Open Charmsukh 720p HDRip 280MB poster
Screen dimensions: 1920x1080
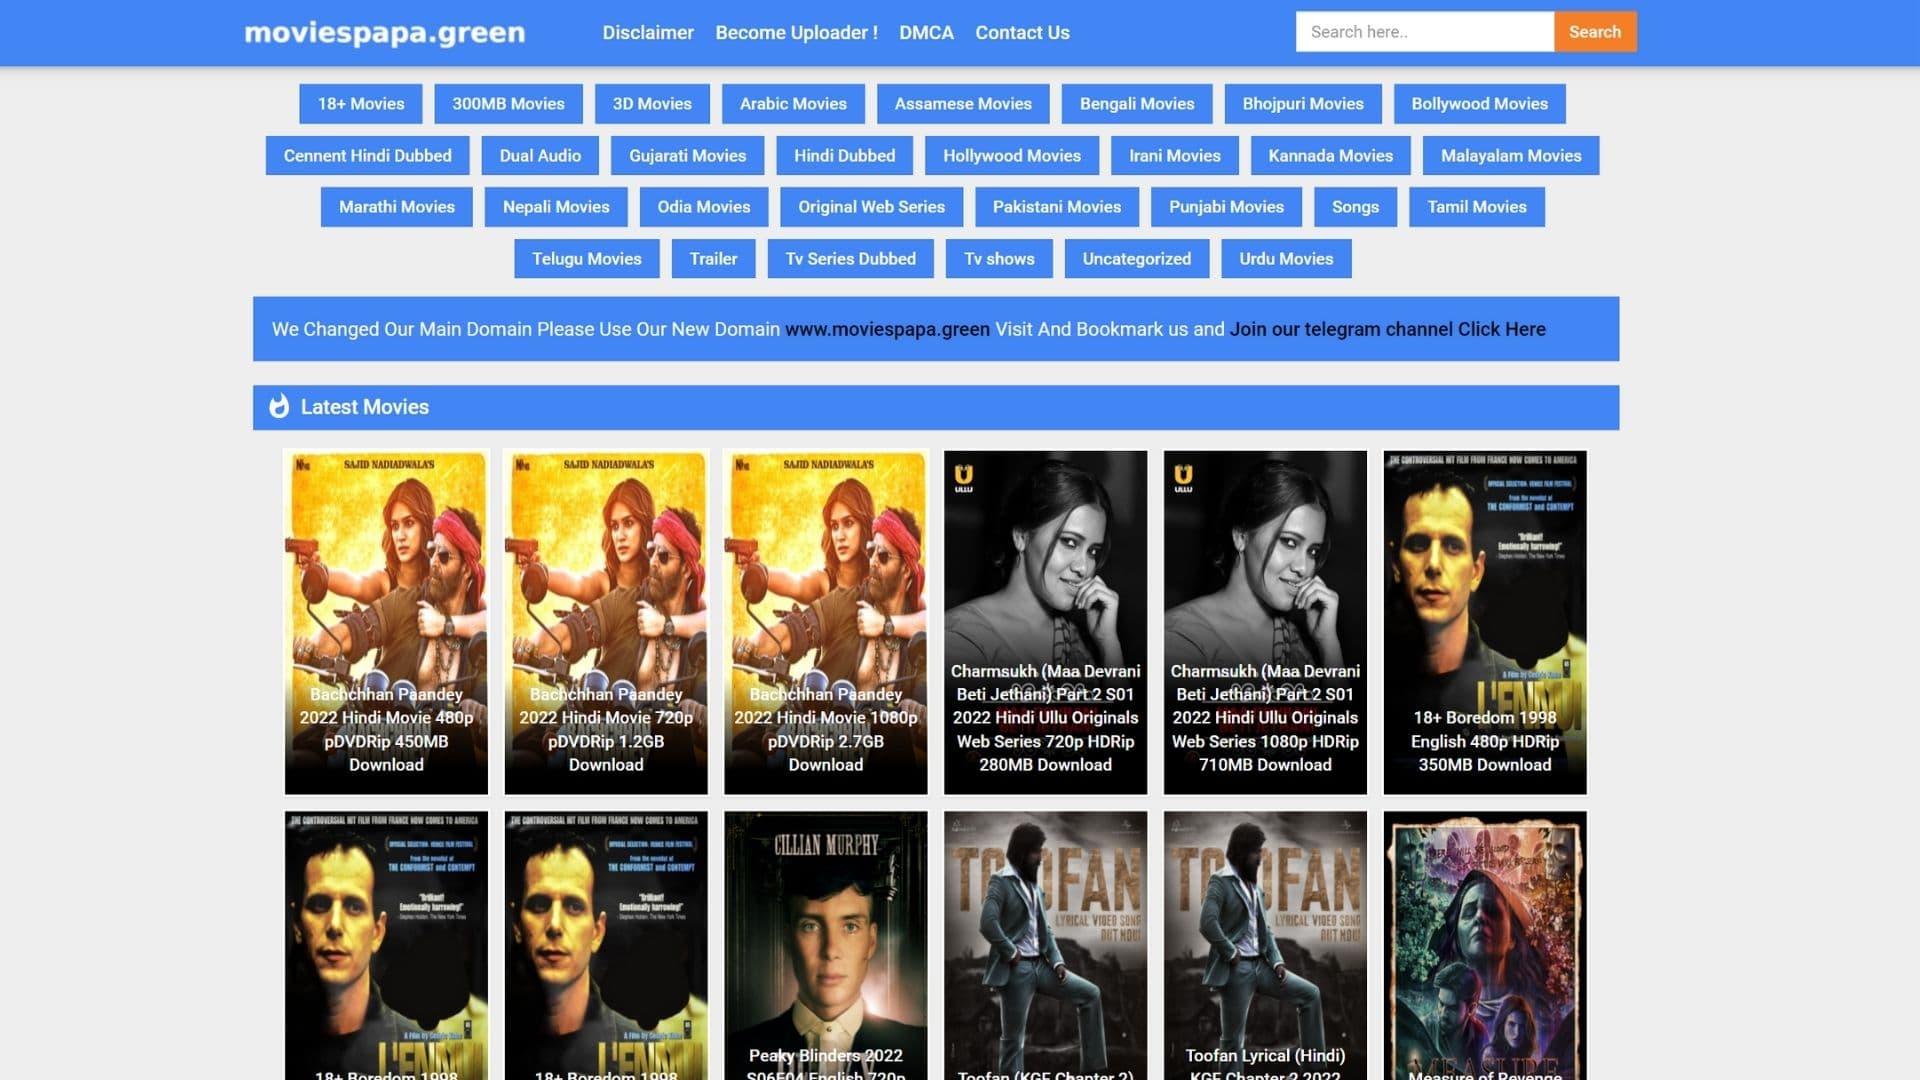(x=1045, y=622)
